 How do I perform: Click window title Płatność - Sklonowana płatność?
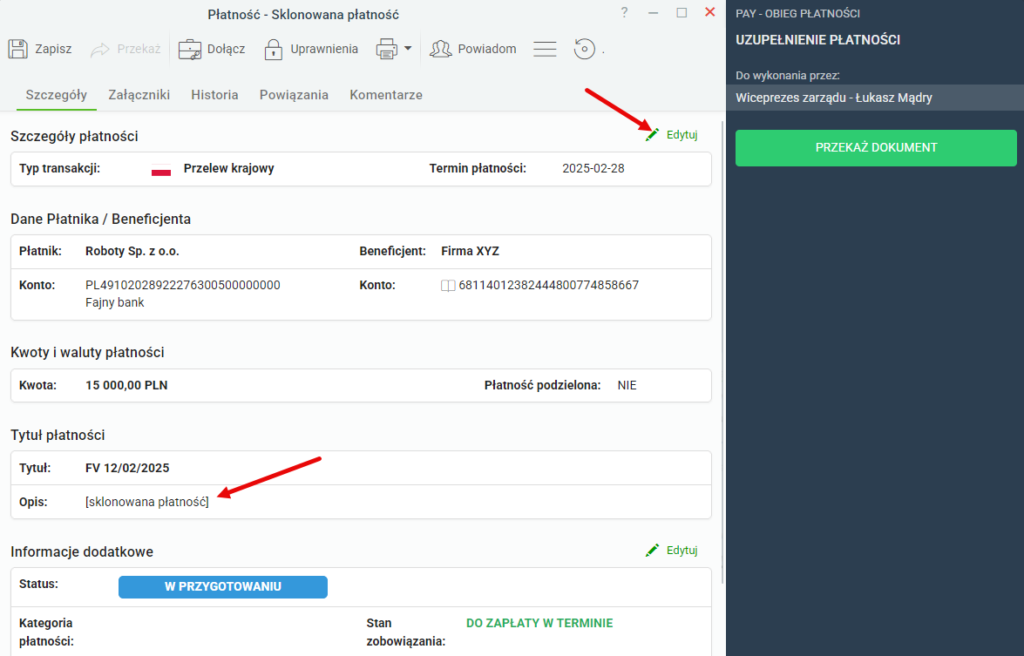303,14
